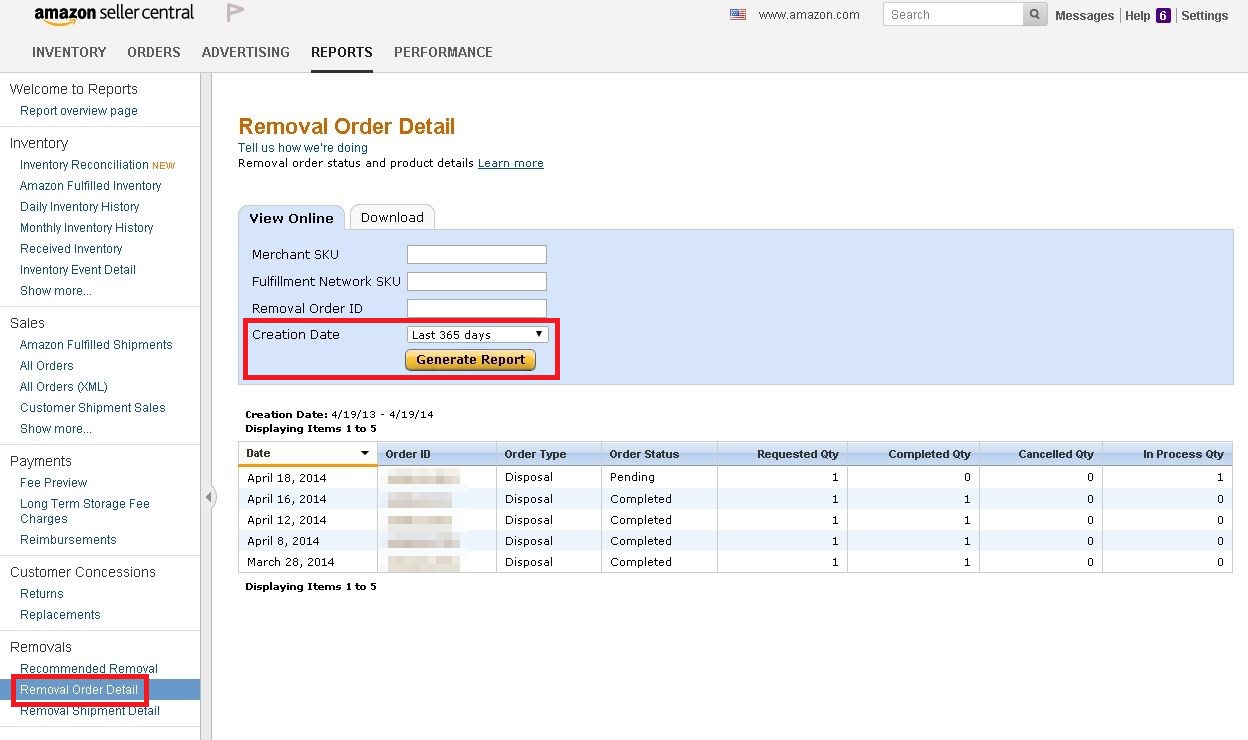Select the View Online tab
Image resolution: width=1248 pixels, height=740 pixels.
(x=291, y=218)
